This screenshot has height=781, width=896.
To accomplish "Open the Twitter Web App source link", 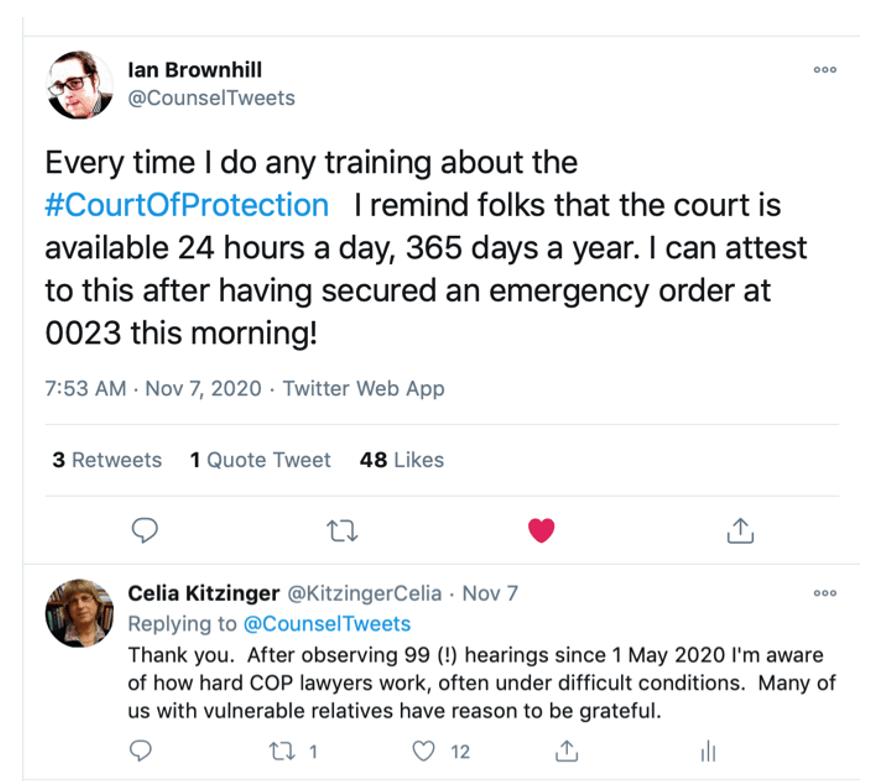I will click(x=364, y=389).
